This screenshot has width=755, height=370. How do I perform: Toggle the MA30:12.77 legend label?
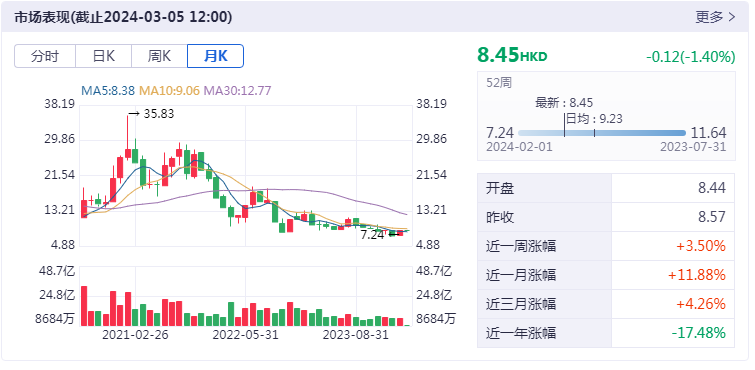(237, 90)
